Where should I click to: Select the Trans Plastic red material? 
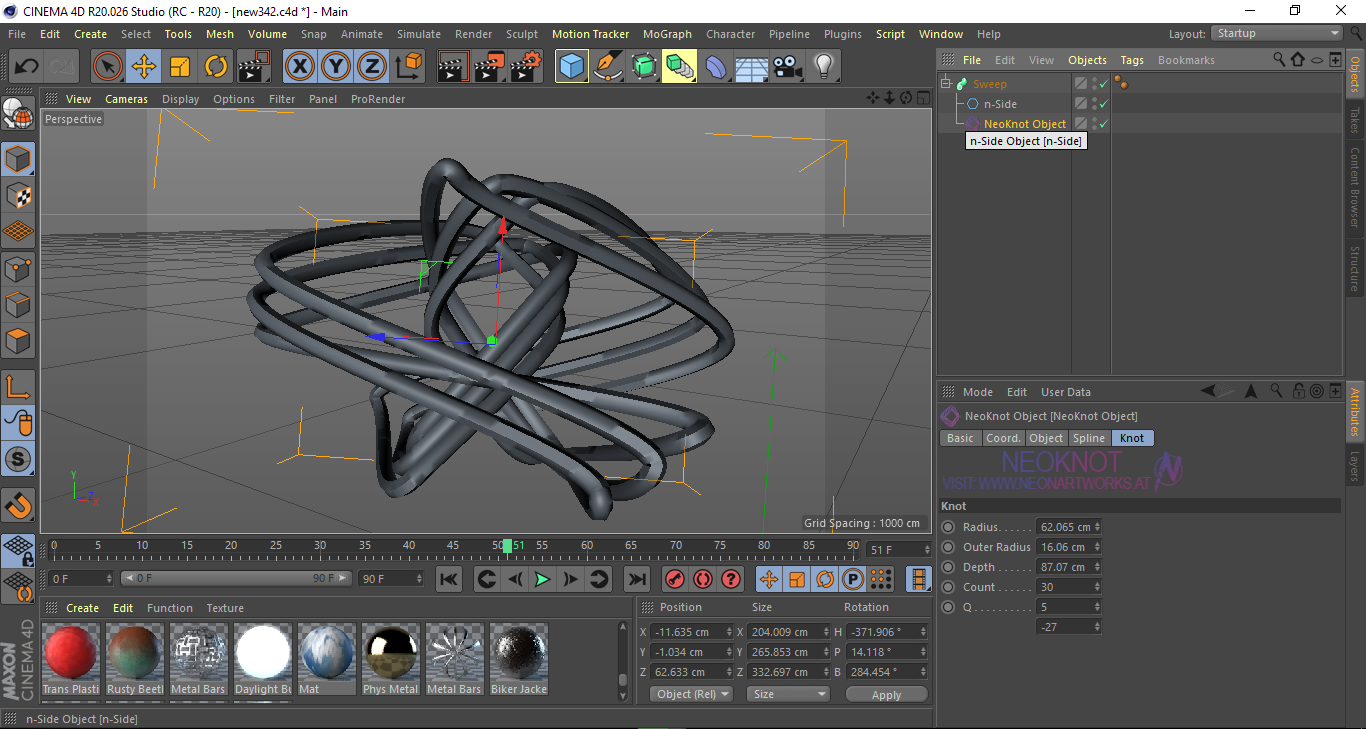coord(71,659)
